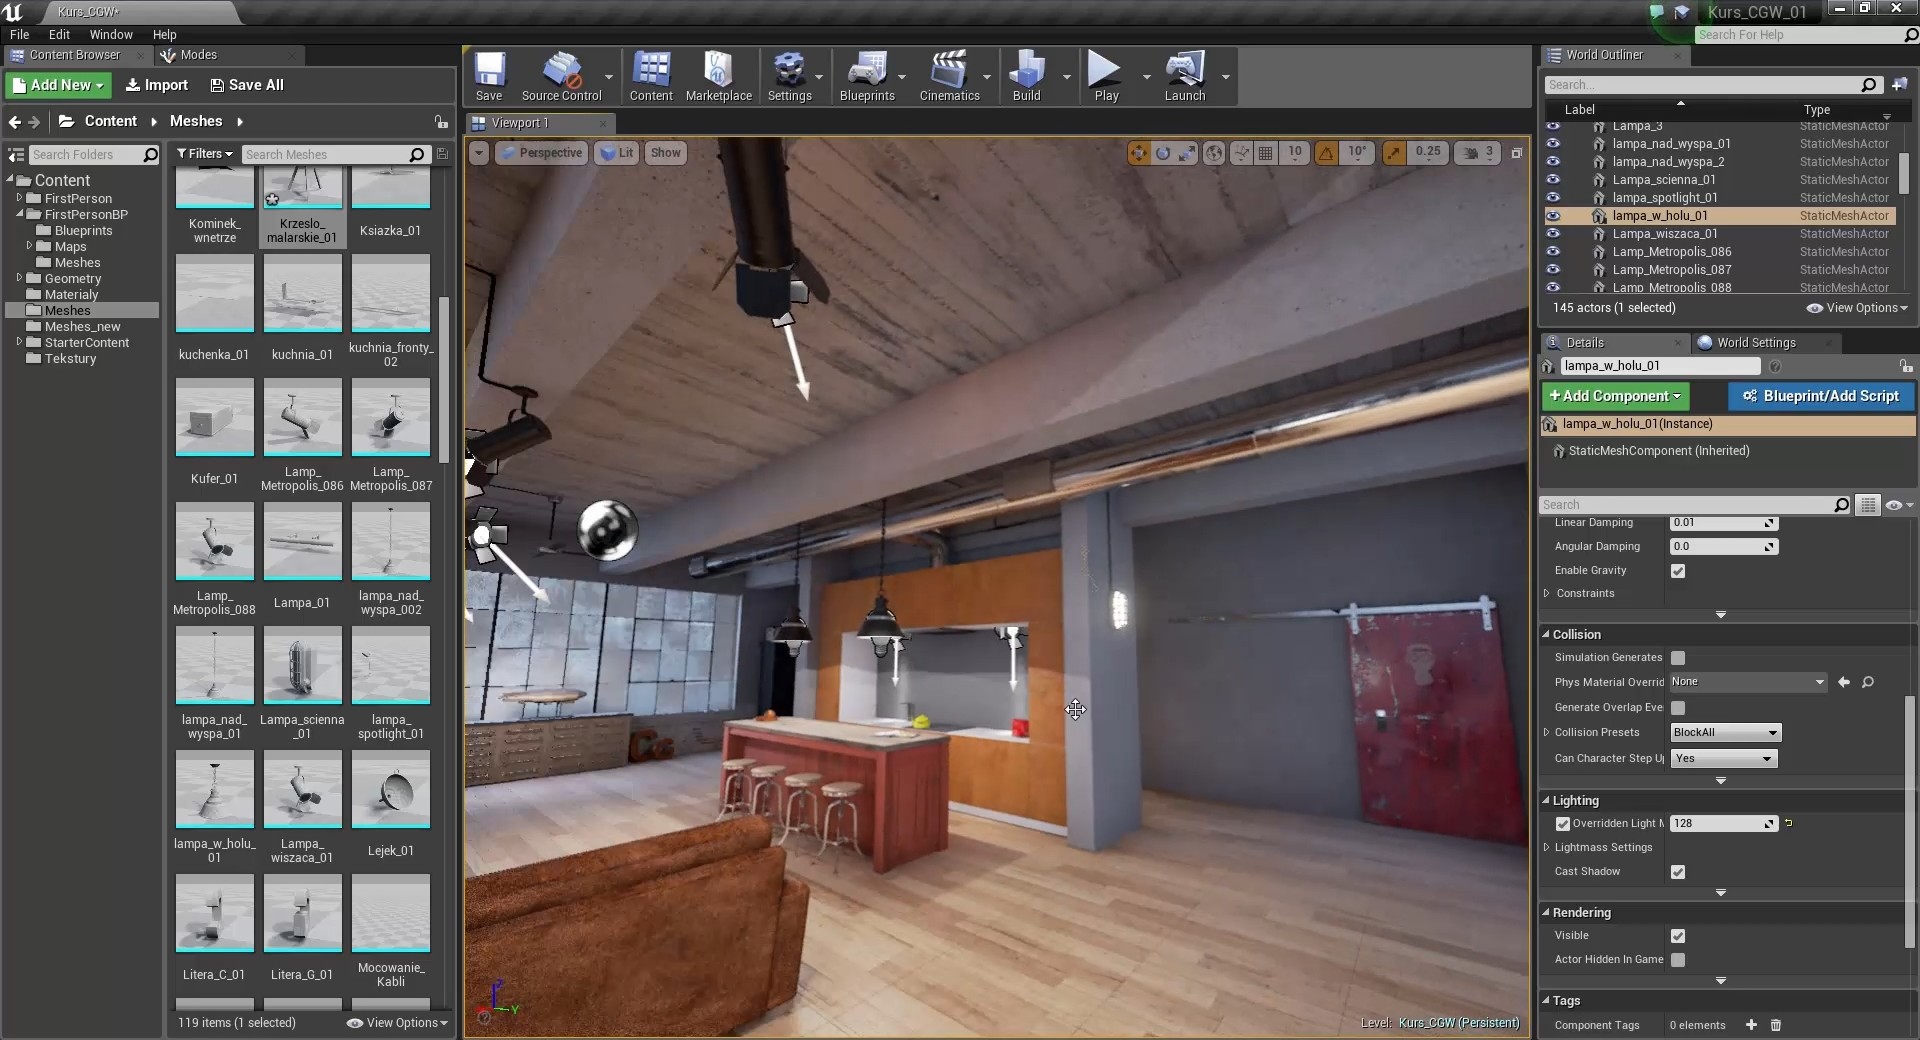Open the Add Component dropdown
This screenshot has width=1920, height=1040.
[x=1614, y=396]
